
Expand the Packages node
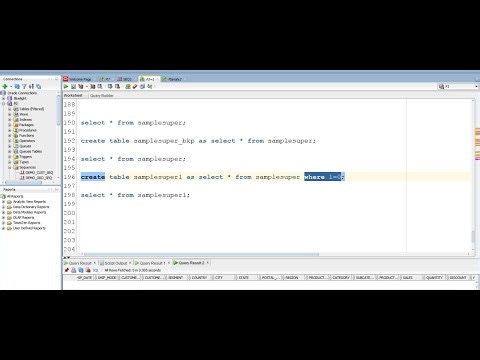(10, 125)
